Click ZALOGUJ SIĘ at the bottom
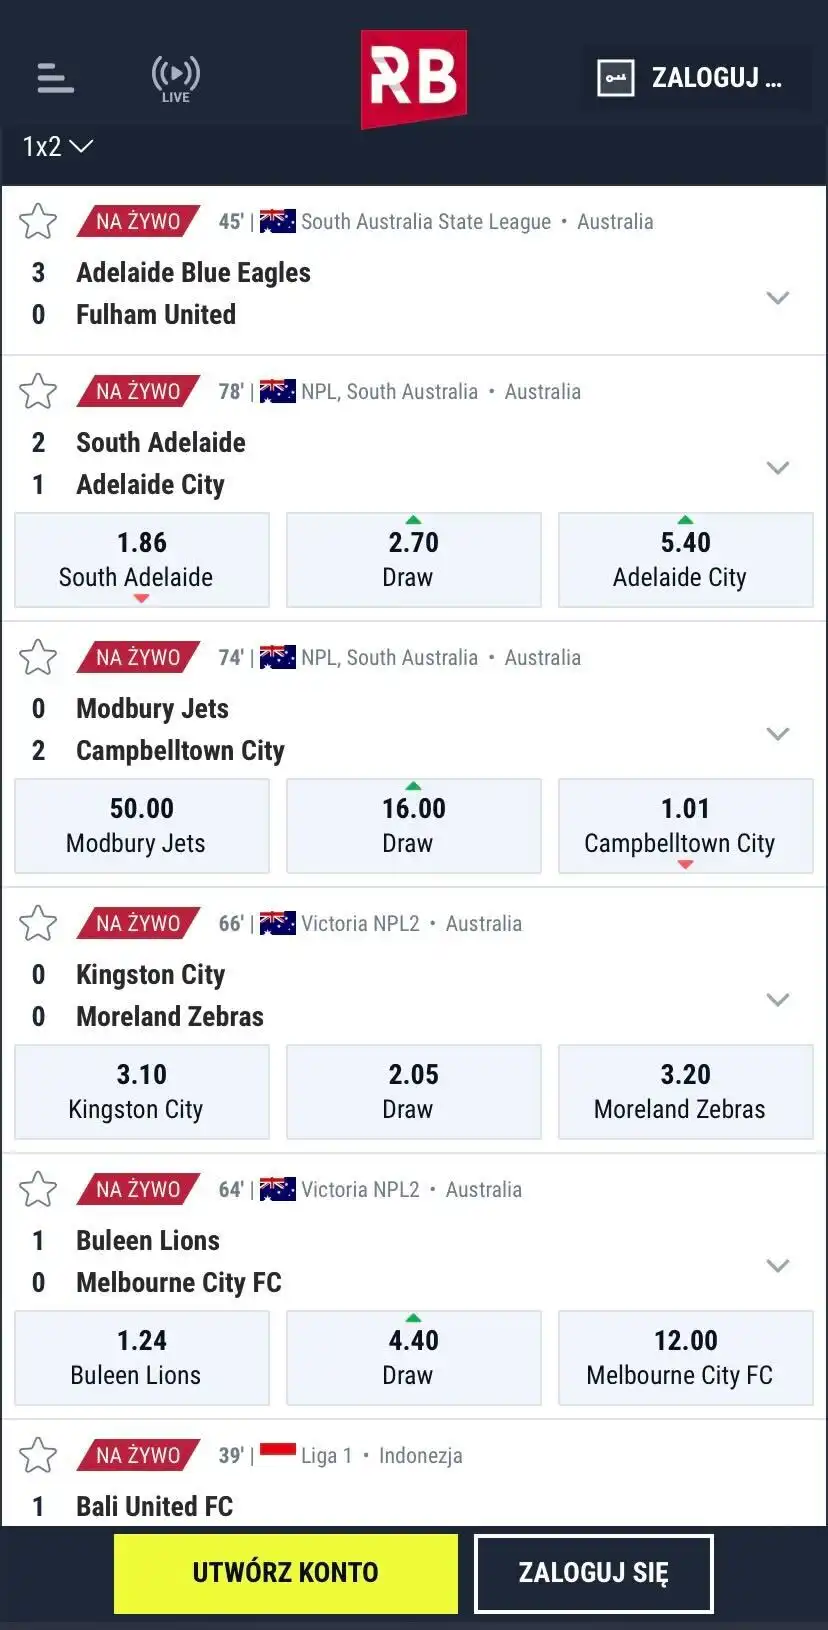The height and width of the screenshot is (1630, 828). 593,1573
